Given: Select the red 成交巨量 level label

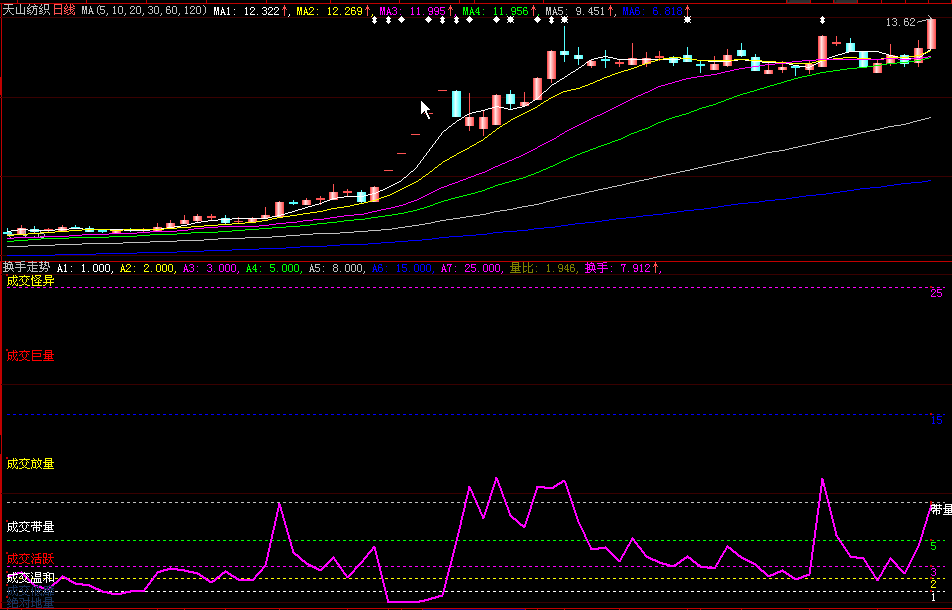Looking at the screenshot, I should tap(30, 355).
